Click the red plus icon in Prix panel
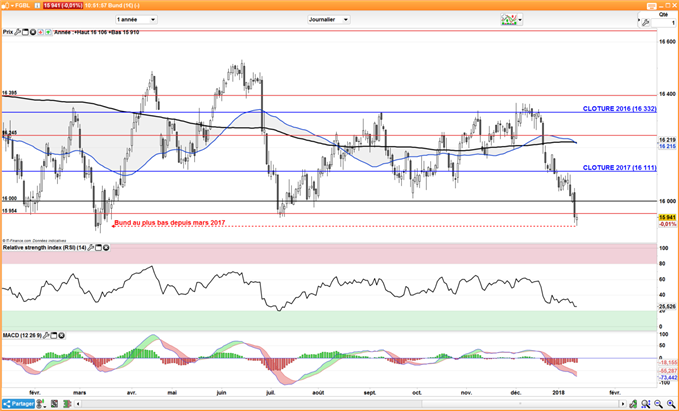This screenshot has height=411, width=679. [40, 32]
